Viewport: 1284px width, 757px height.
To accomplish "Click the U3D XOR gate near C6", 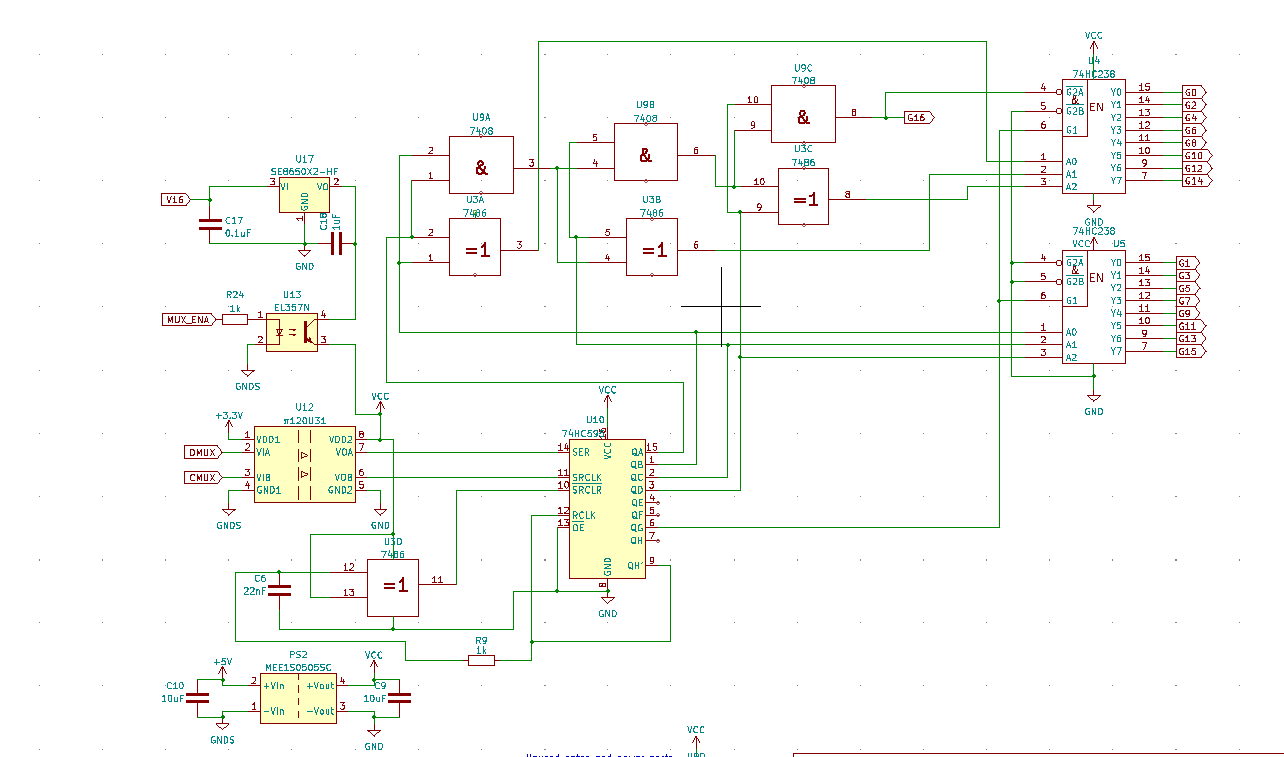I will [393, 587].
